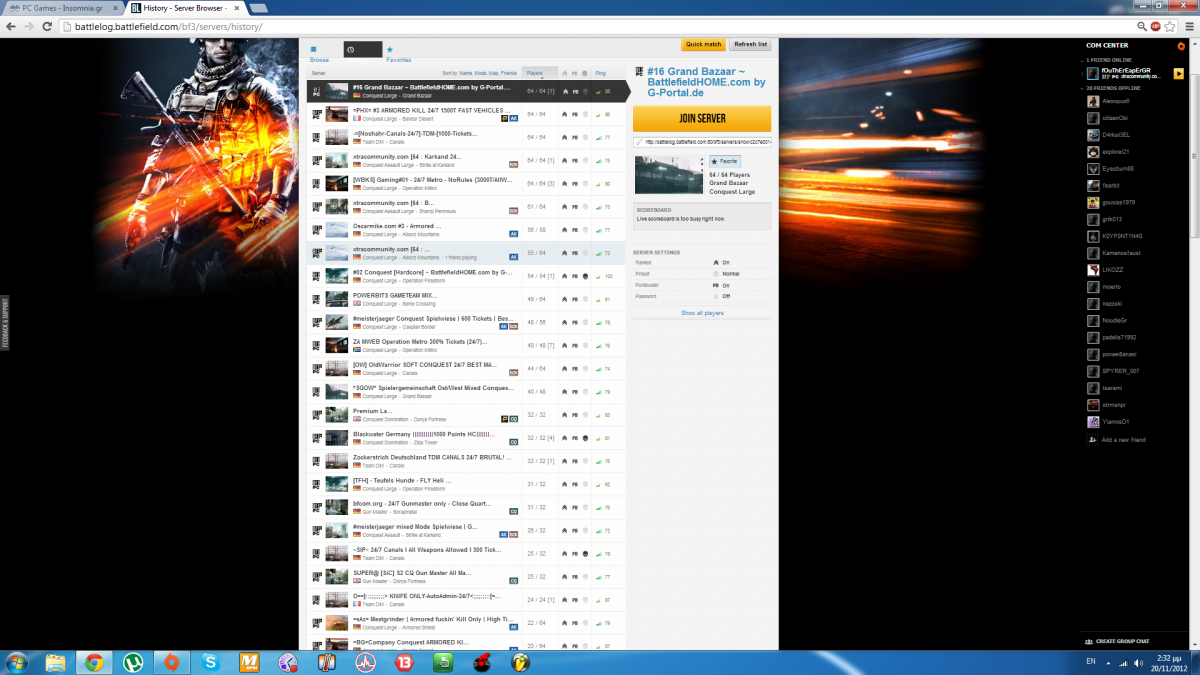
Task: Select the =PHX= #3 ARMORED KILL server row
Action: coord(468,114)
